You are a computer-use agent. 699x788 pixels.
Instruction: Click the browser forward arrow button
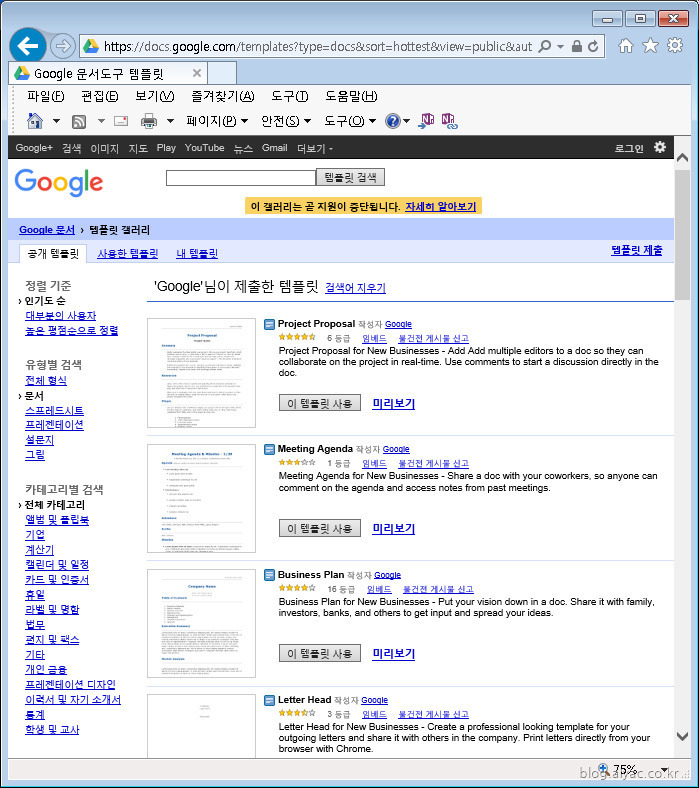click(x=63, y=46)
